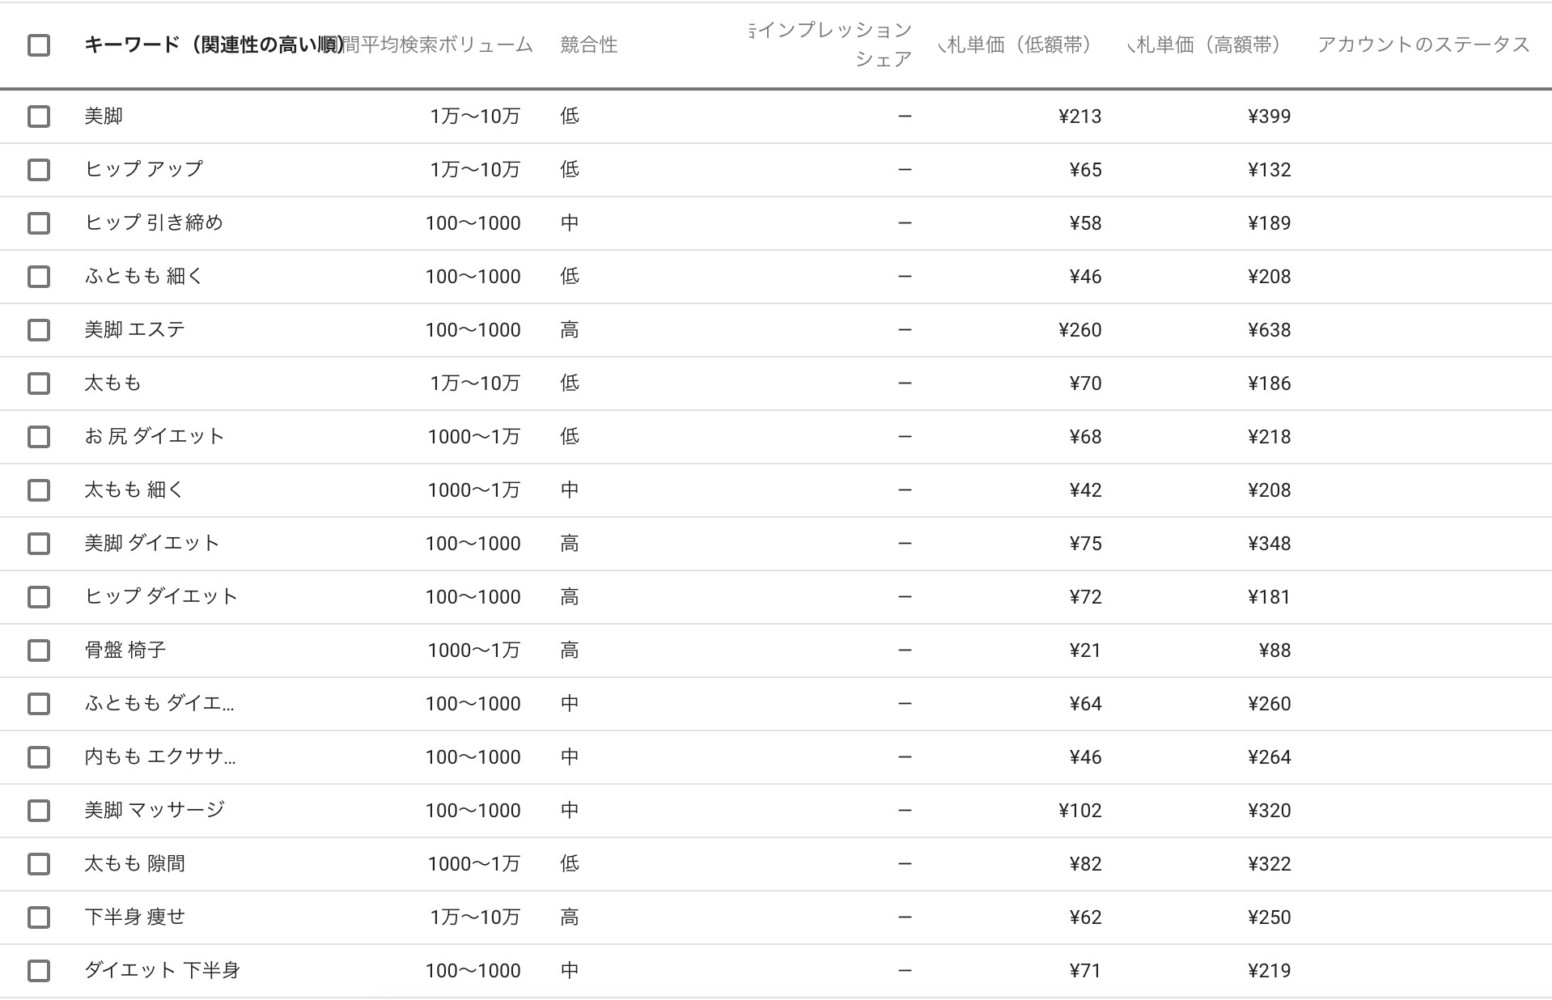
Task: Check the 下半身 痩せ row checkbox
Action: (39, 917)
